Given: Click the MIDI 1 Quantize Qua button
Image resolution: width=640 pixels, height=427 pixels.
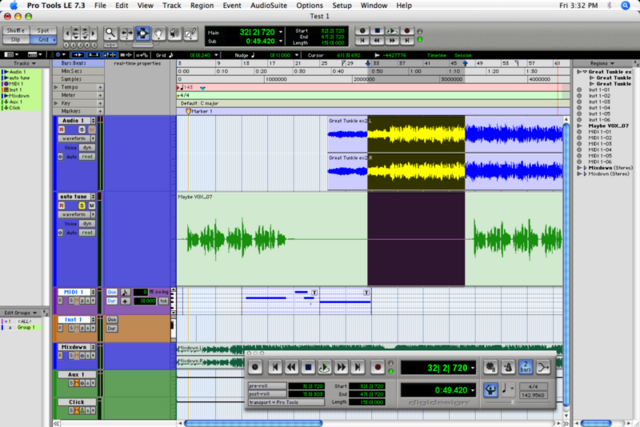Looking at the screenshot, I should click(x=112, y=292).
